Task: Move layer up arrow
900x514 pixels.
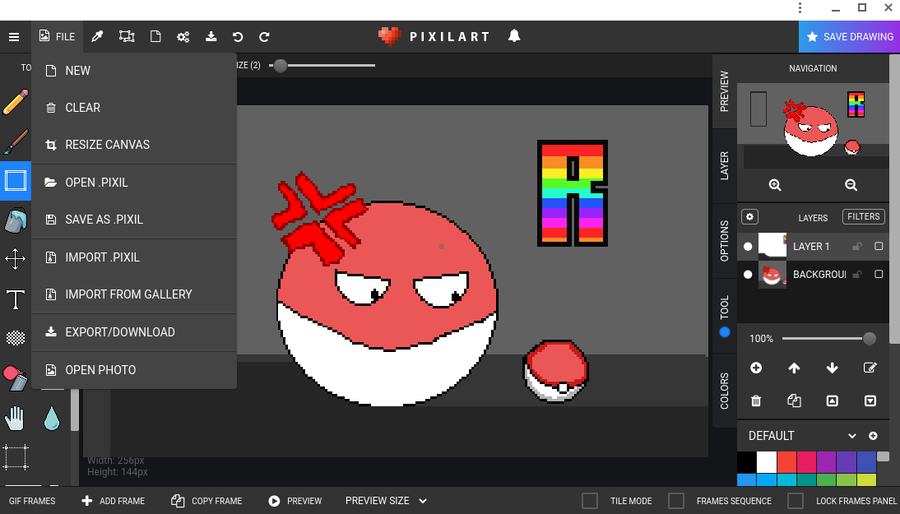Action: [794, 368]
